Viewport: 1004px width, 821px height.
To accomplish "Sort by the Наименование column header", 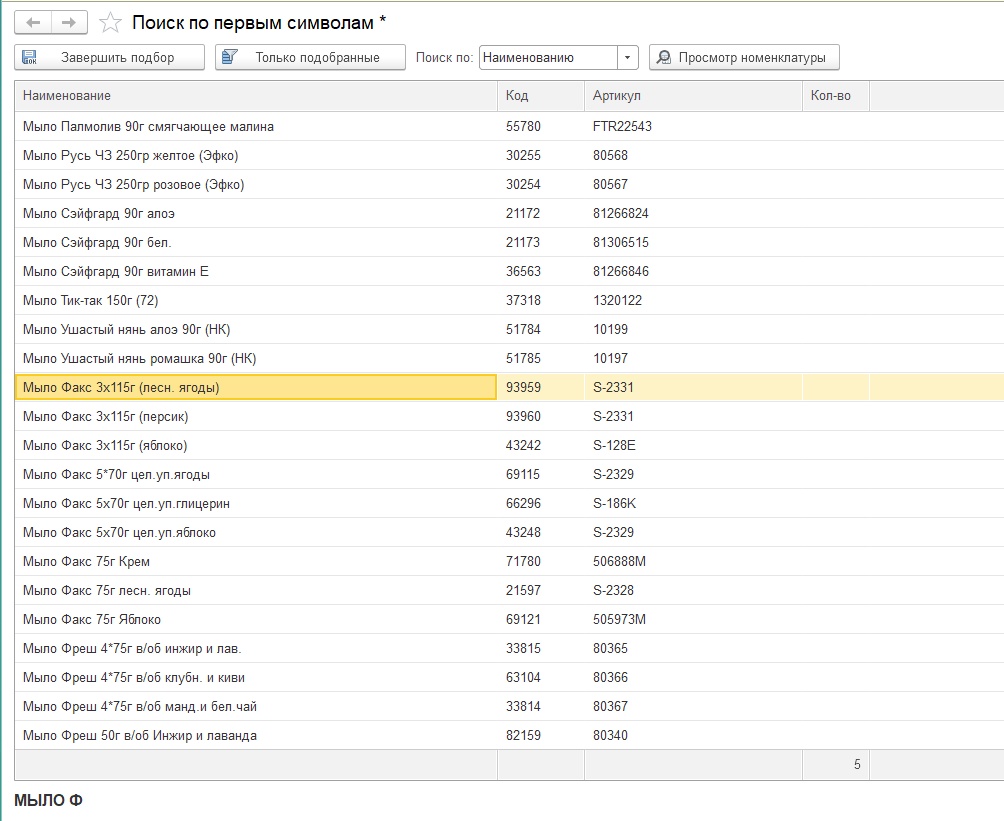I will point(256,95).
